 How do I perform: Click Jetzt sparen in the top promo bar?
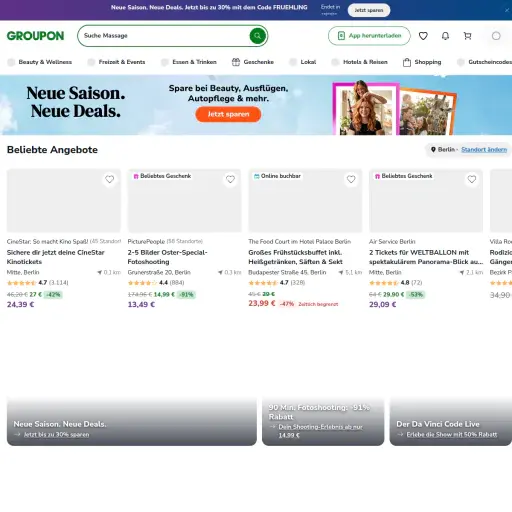click(x=369, y=10)
